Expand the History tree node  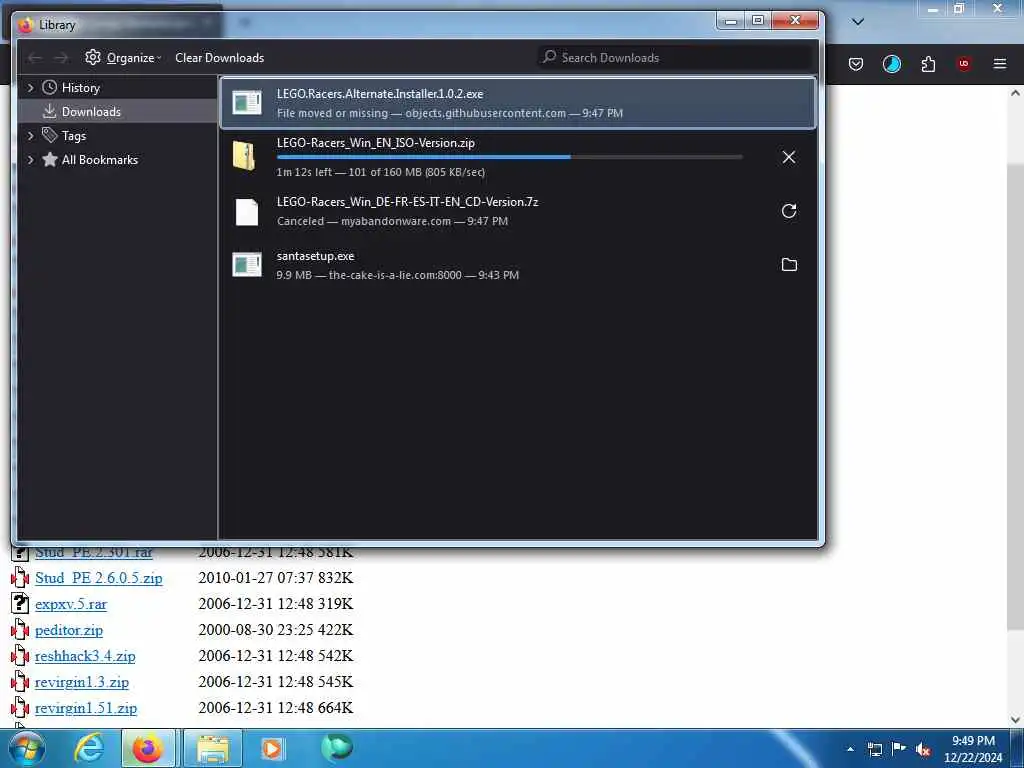30,88
